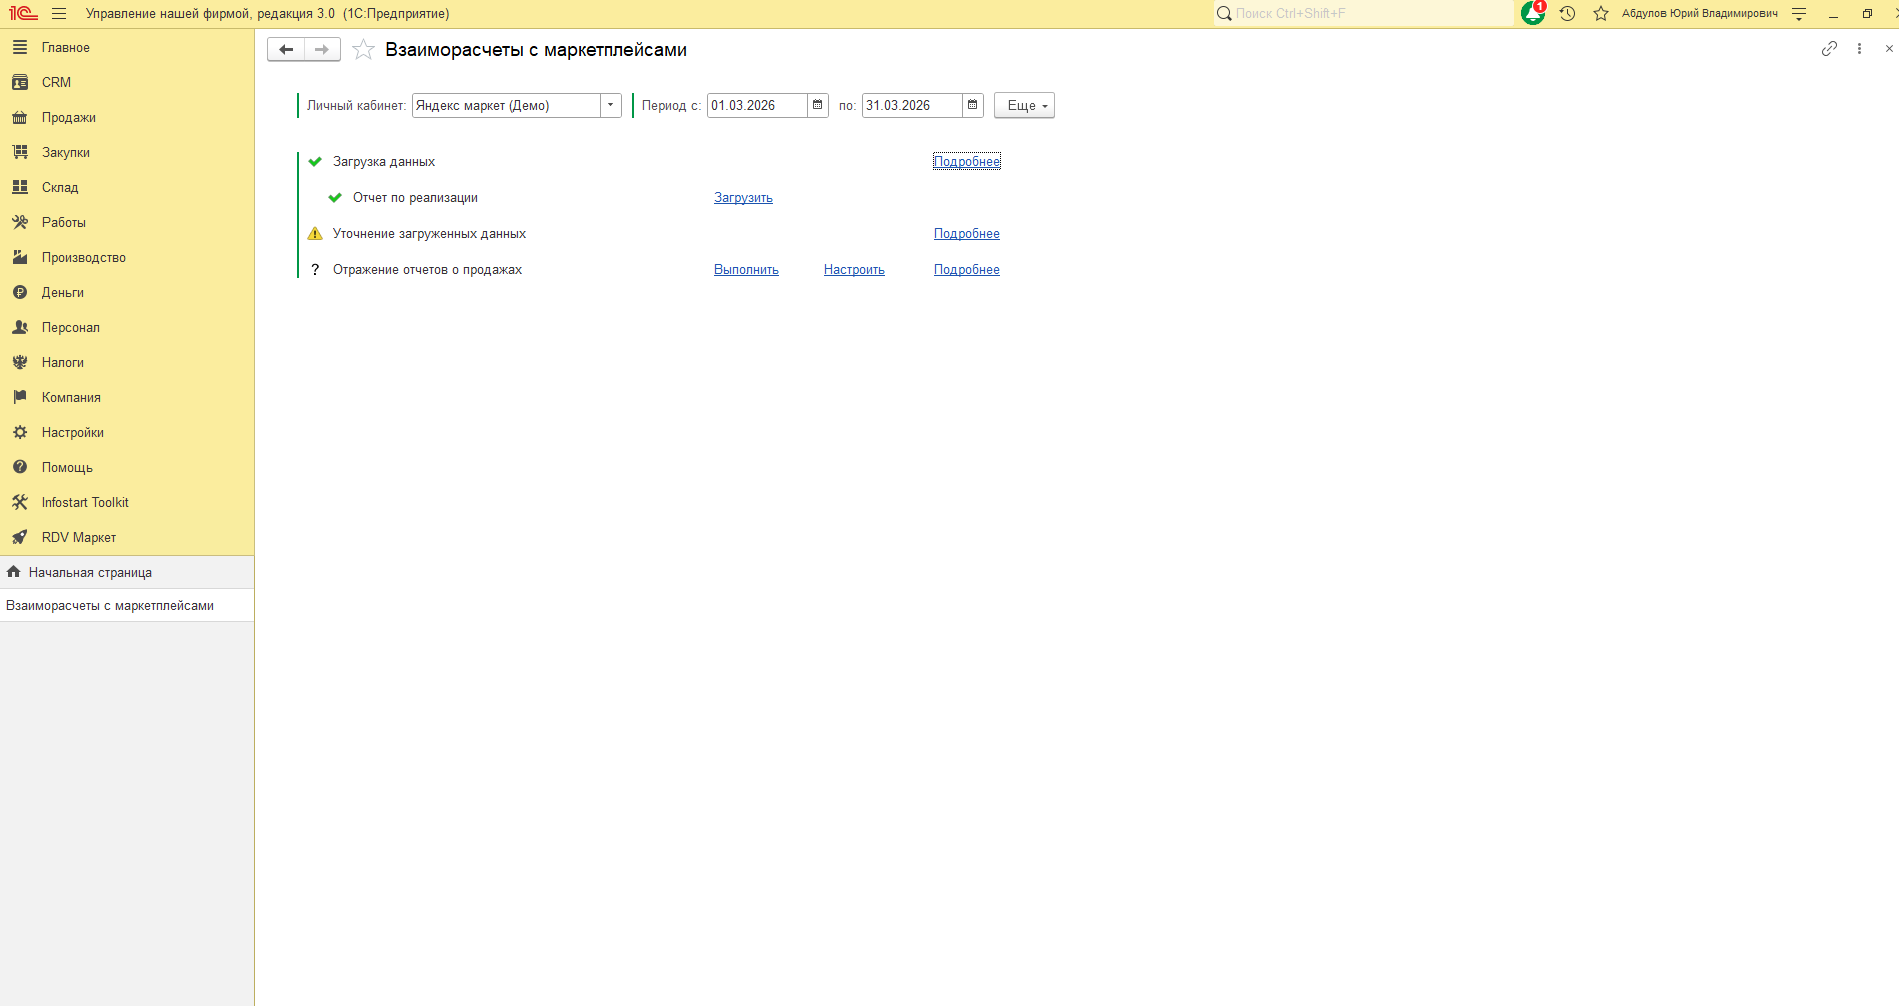The height and width of the screenshot is (1006, 1900).
Task: Focus the Личный кабинет input field
Action: pyautogui.click(x=506, y=105)
